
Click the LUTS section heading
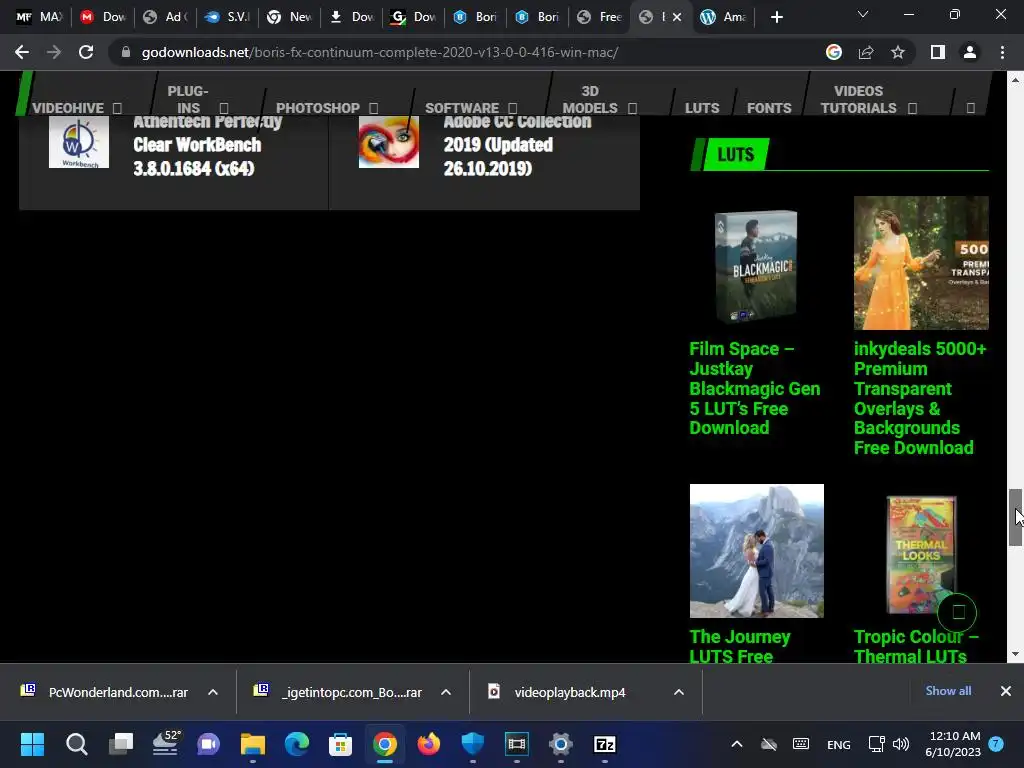click(x=735, y=155)
